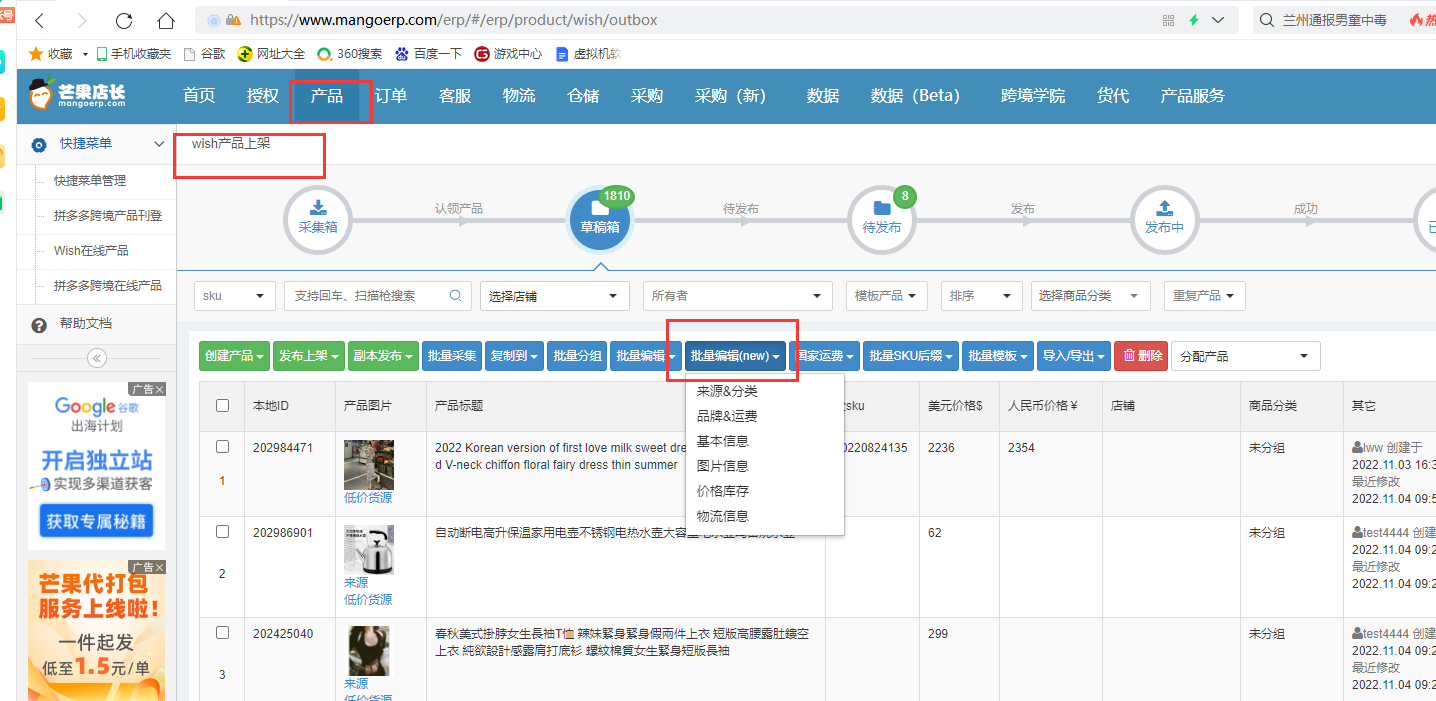
Task: Toggle the select-all checkbox in the table header
Action: point(223,406)
